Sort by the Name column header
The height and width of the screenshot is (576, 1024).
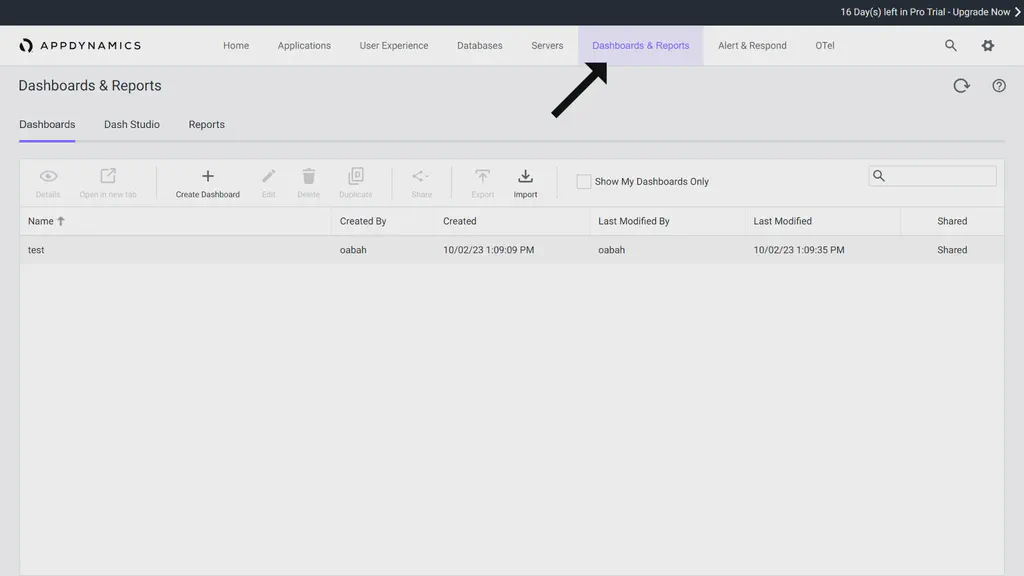click(40, 221)
